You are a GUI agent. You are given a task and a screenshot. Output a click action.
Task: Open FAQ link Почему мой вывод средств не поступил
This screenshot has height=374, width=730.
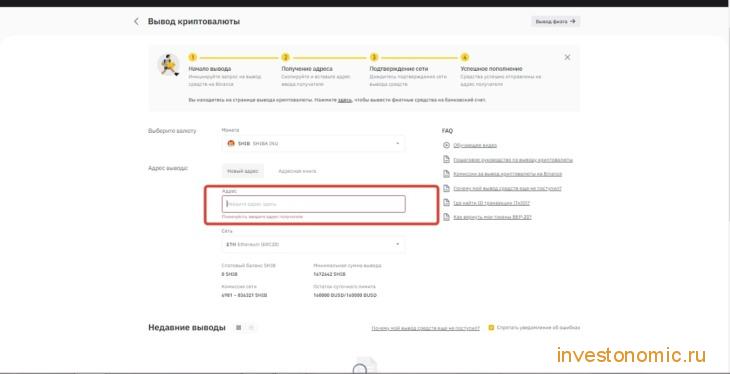[x=507, y=188]
